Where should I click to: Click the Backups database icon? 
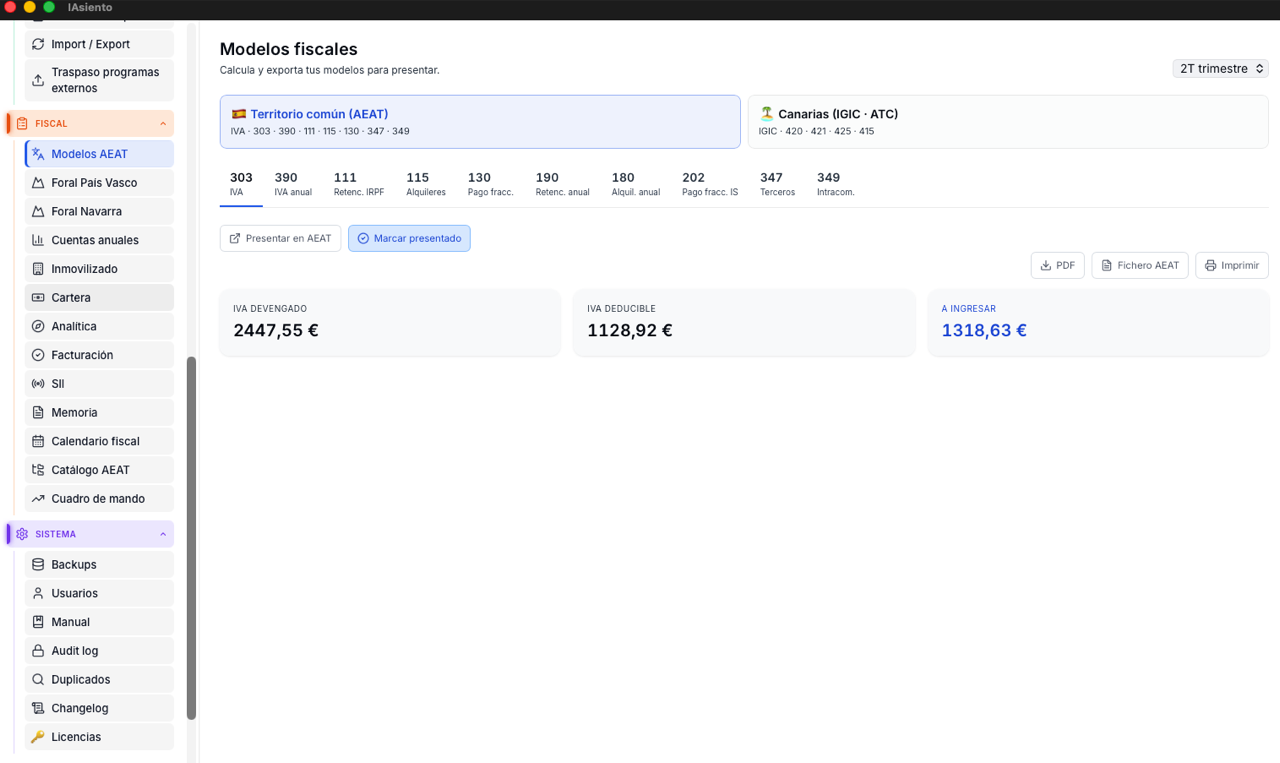point(38,565)
